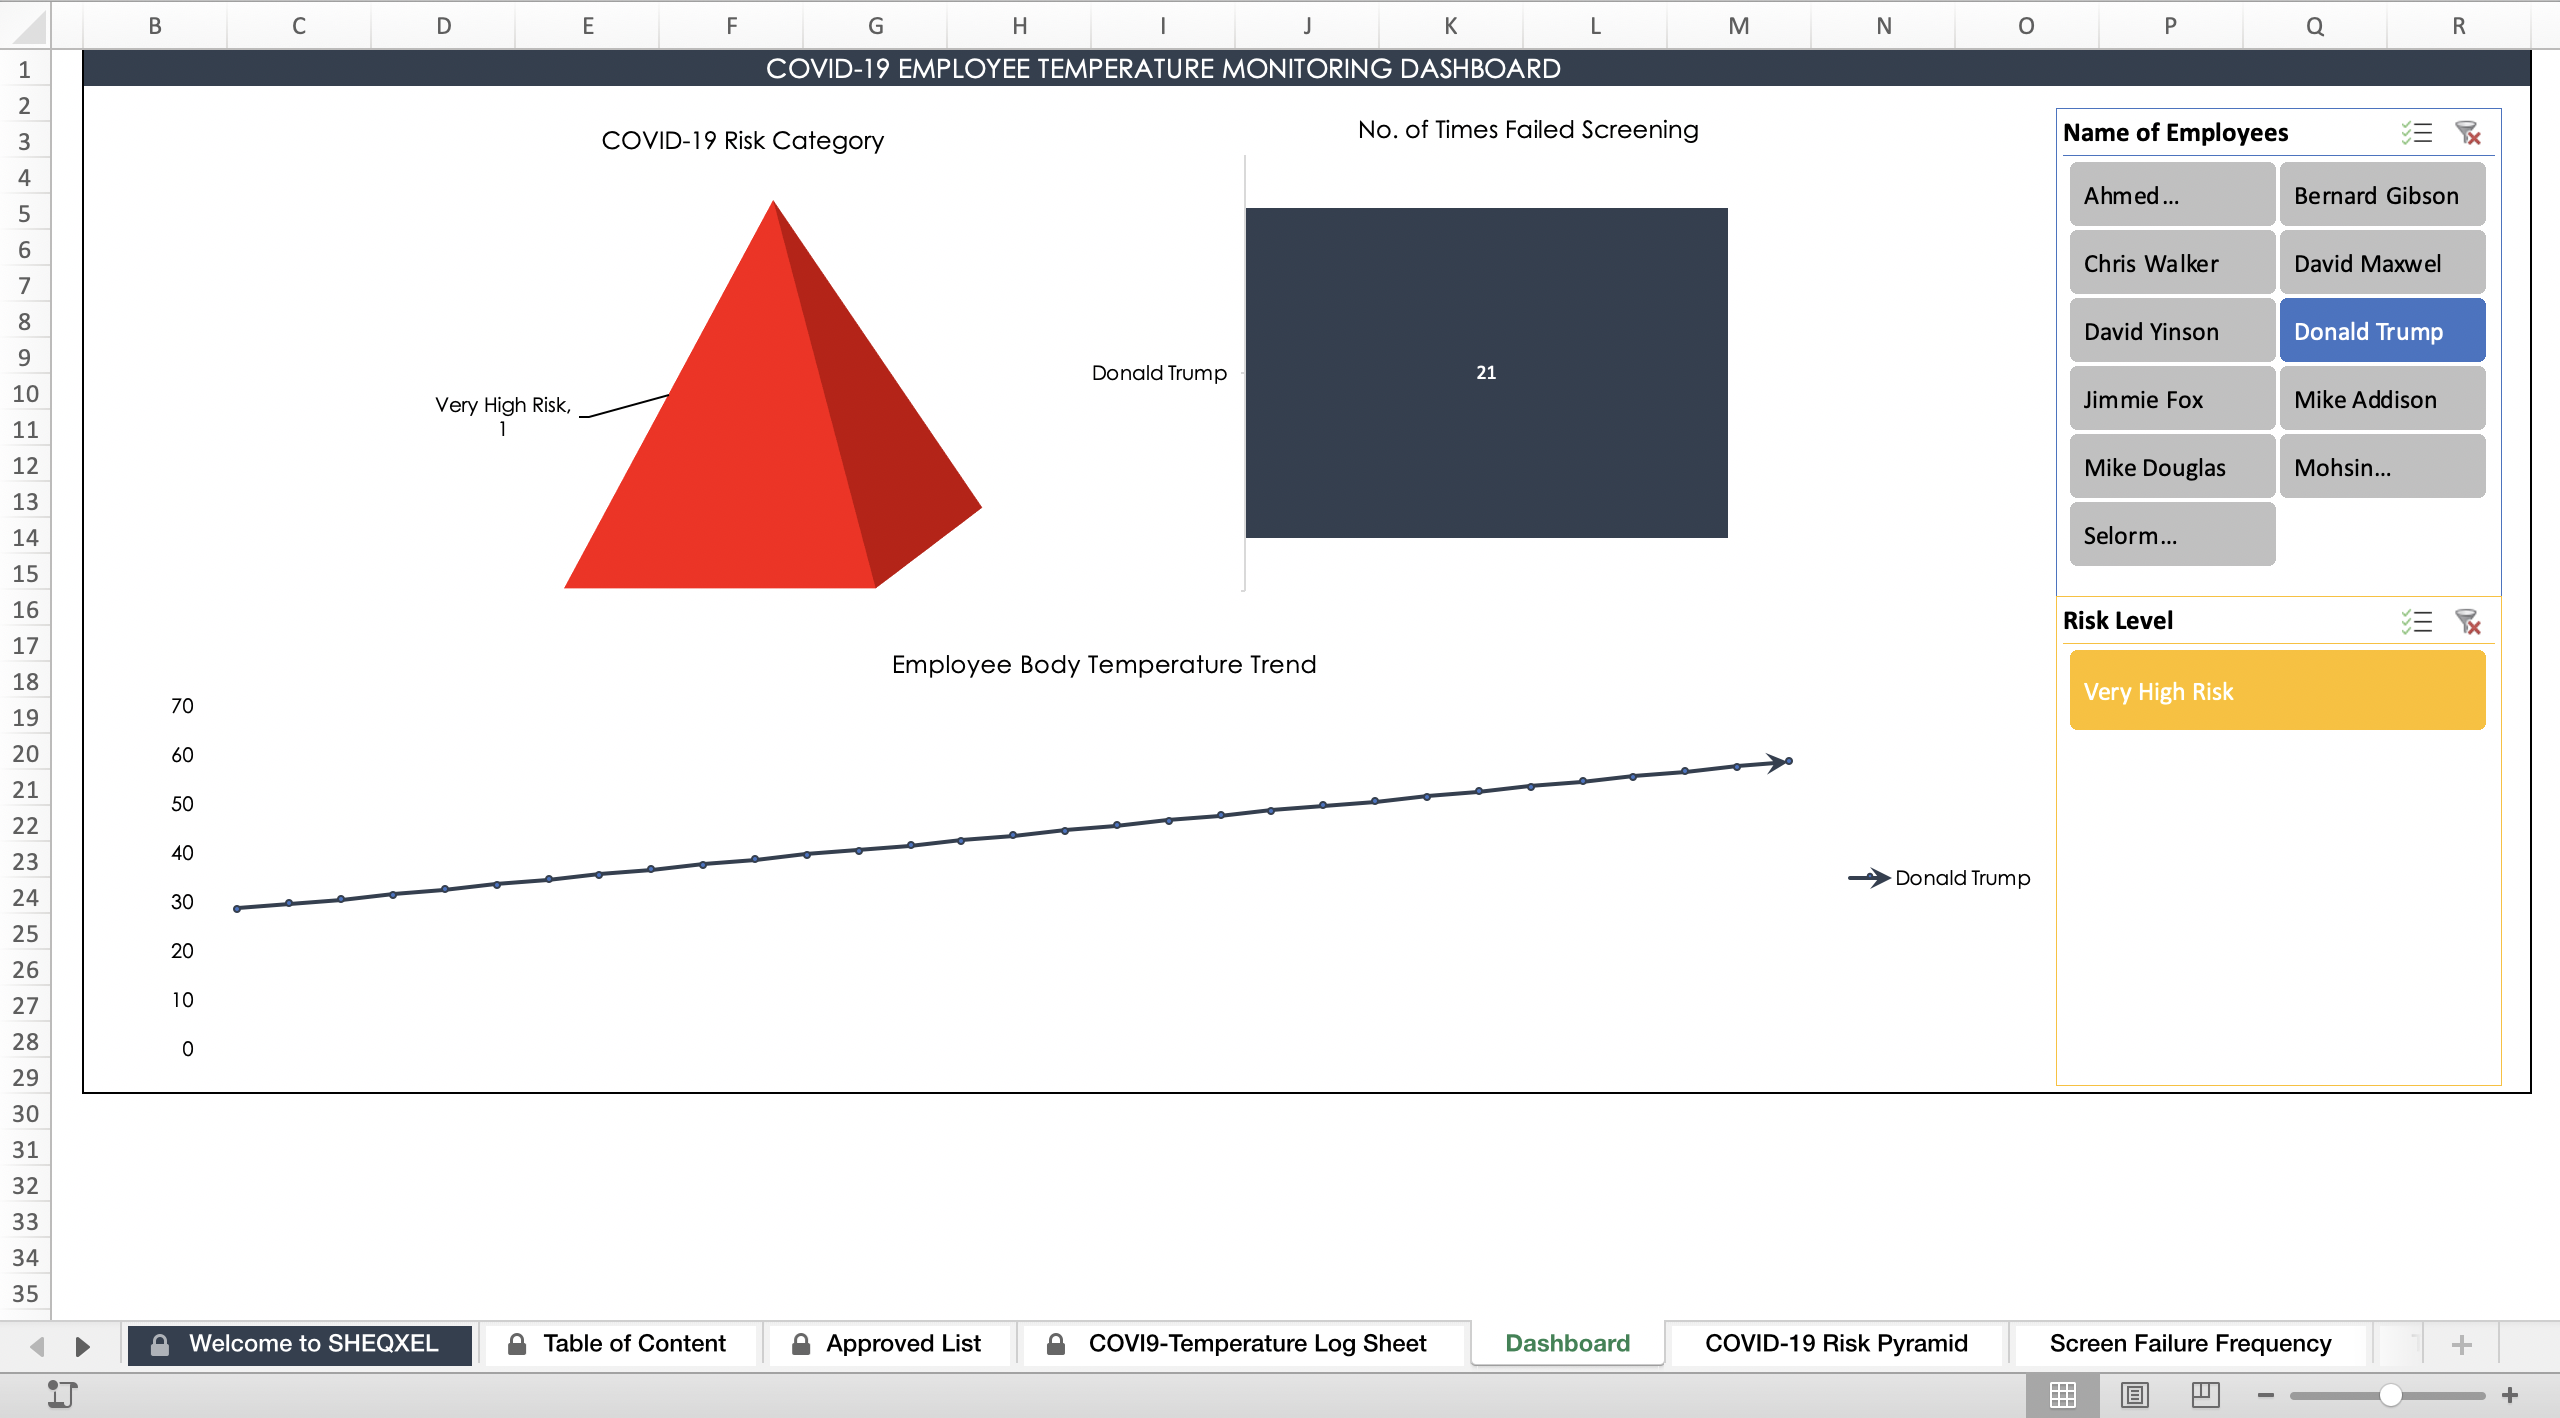
Task: Open the Welcome to SHEQXEL sheet tab
Action: [x=299, y=1344]
